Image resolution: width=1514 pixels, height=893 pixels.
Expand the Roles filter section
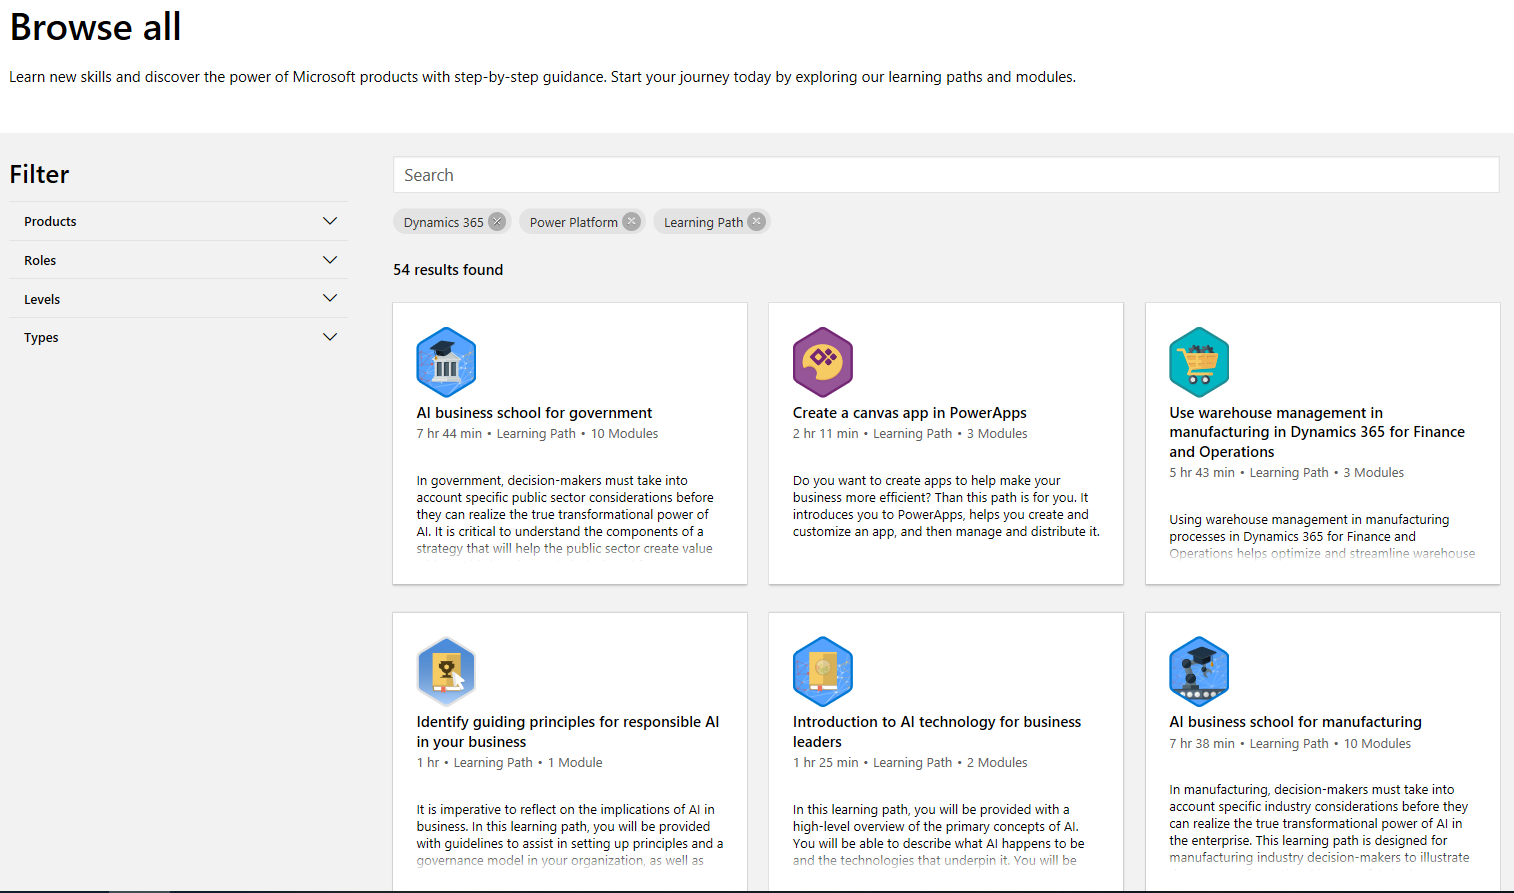(x=179, y=260)
